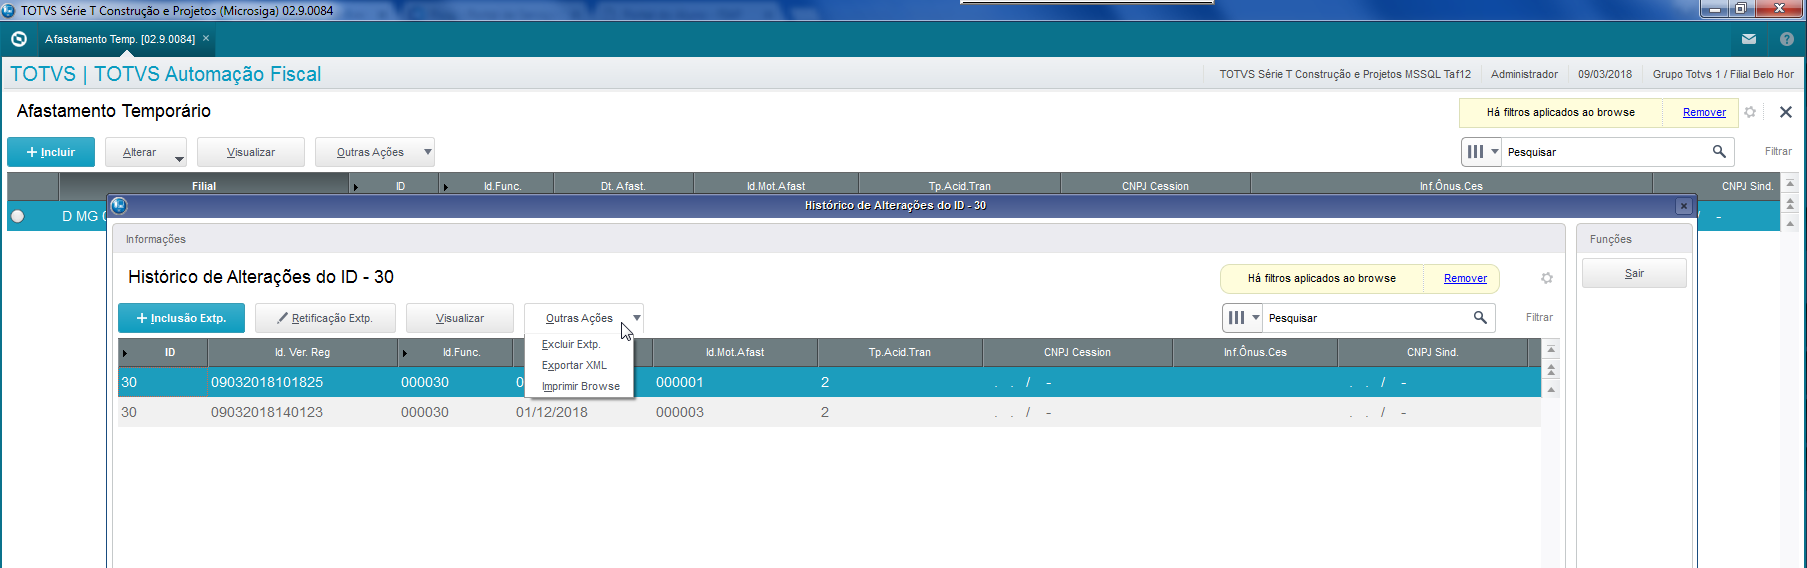Choose Excluir Extp. from the menu

tap(571, 344)
